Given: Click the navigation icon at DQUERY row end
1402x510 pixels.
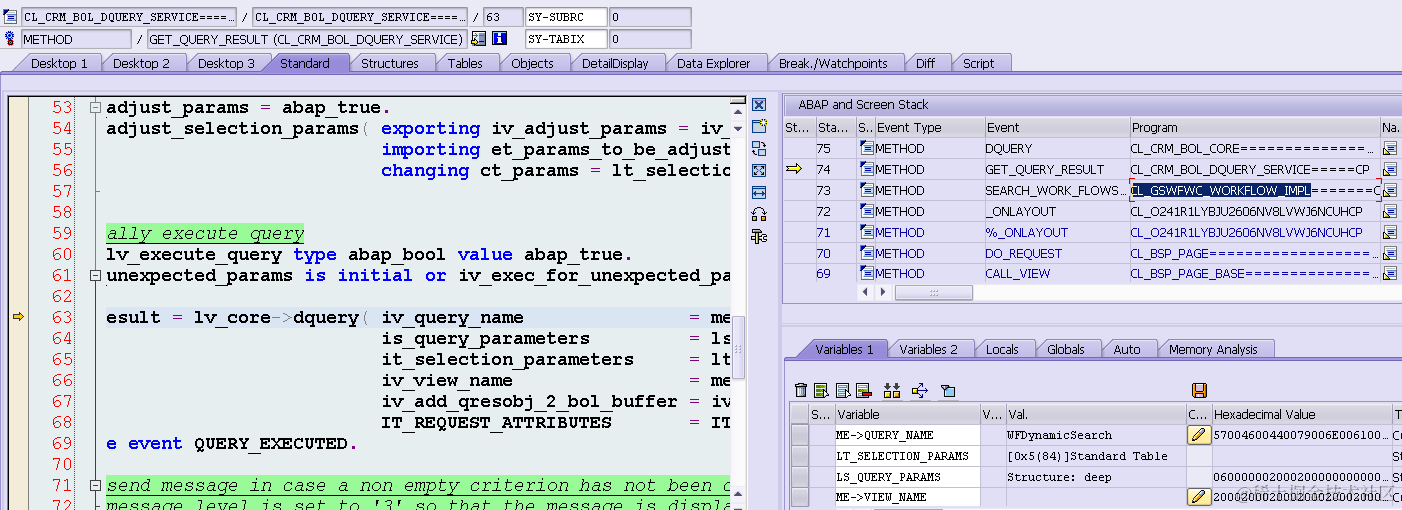Looking at the screenshot, I should [1390, 149].
